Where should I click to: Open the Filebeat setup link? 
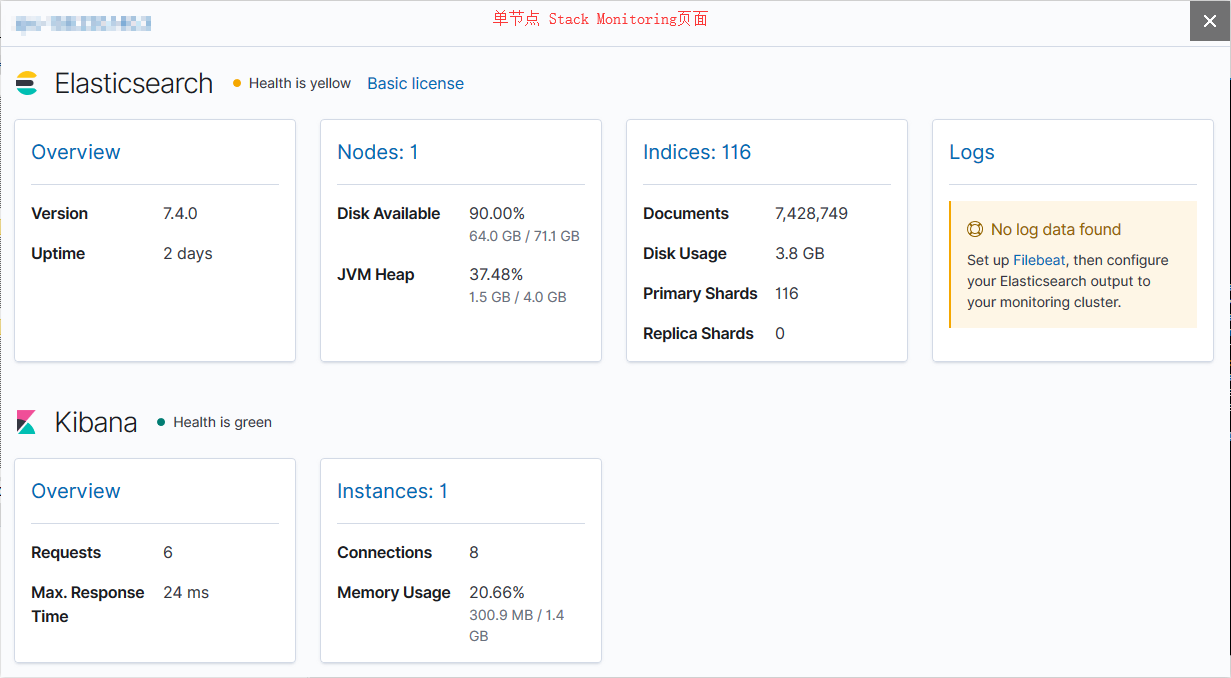coord(1039,260)
